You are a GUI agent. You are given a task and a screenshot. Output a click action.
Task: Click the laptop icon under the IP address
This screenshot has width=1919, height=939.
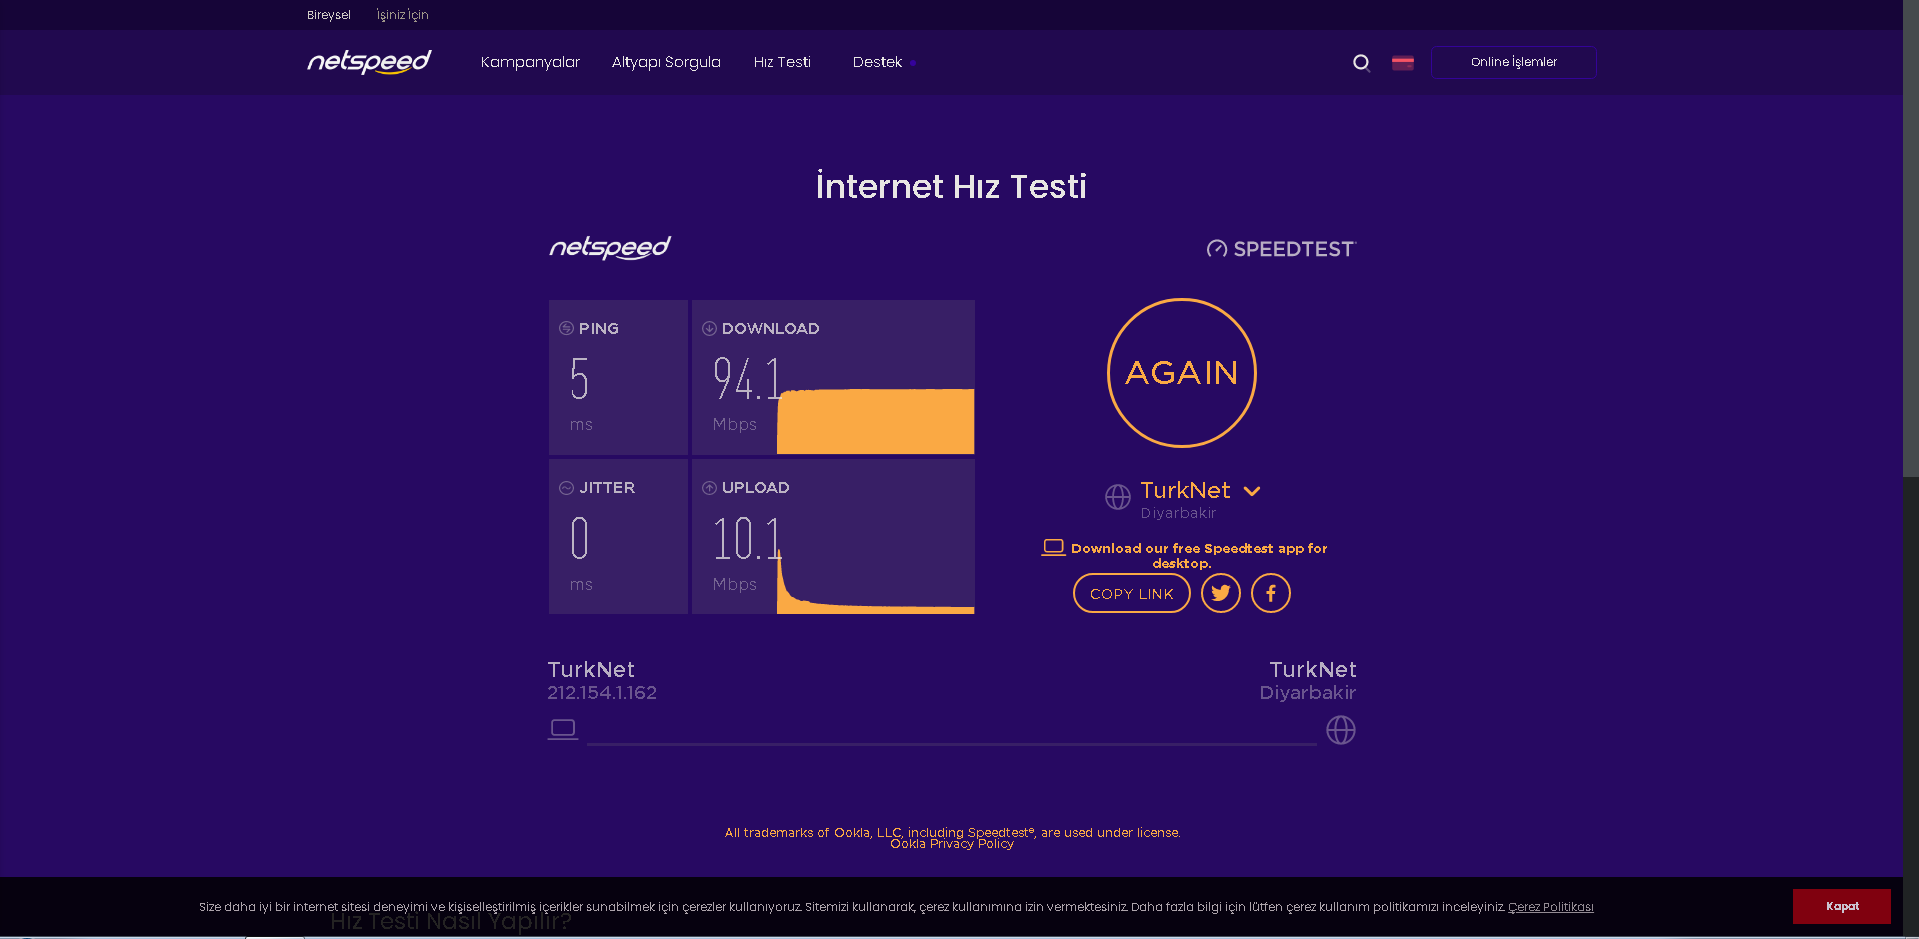(x=563, y=729)
